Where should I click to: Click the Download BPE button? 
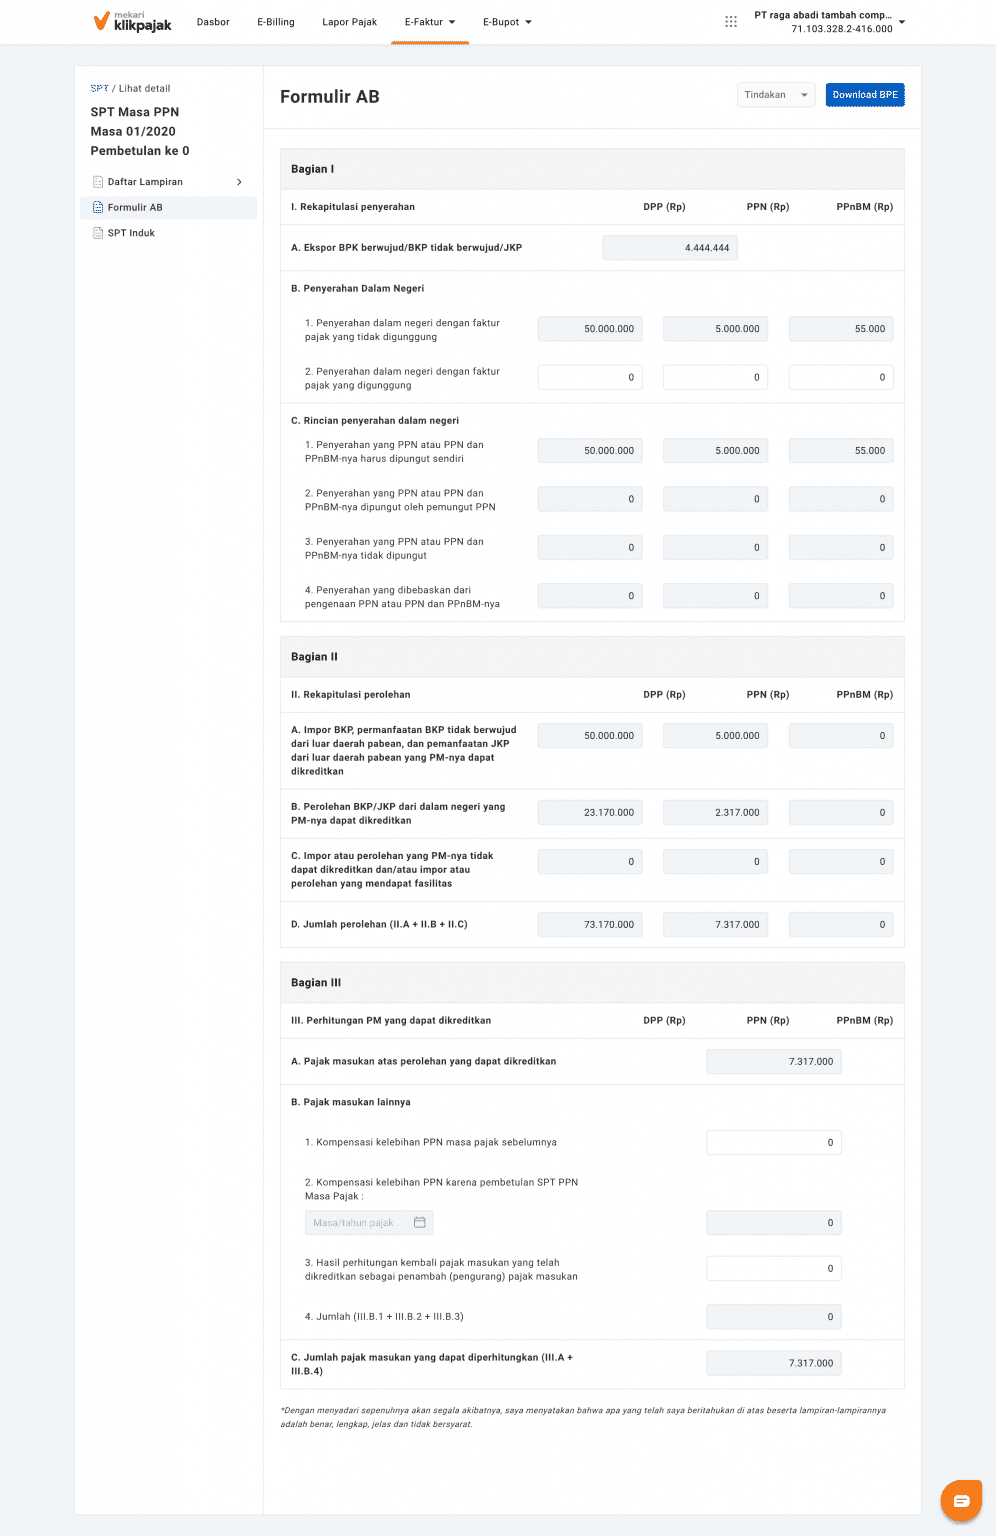865,95
